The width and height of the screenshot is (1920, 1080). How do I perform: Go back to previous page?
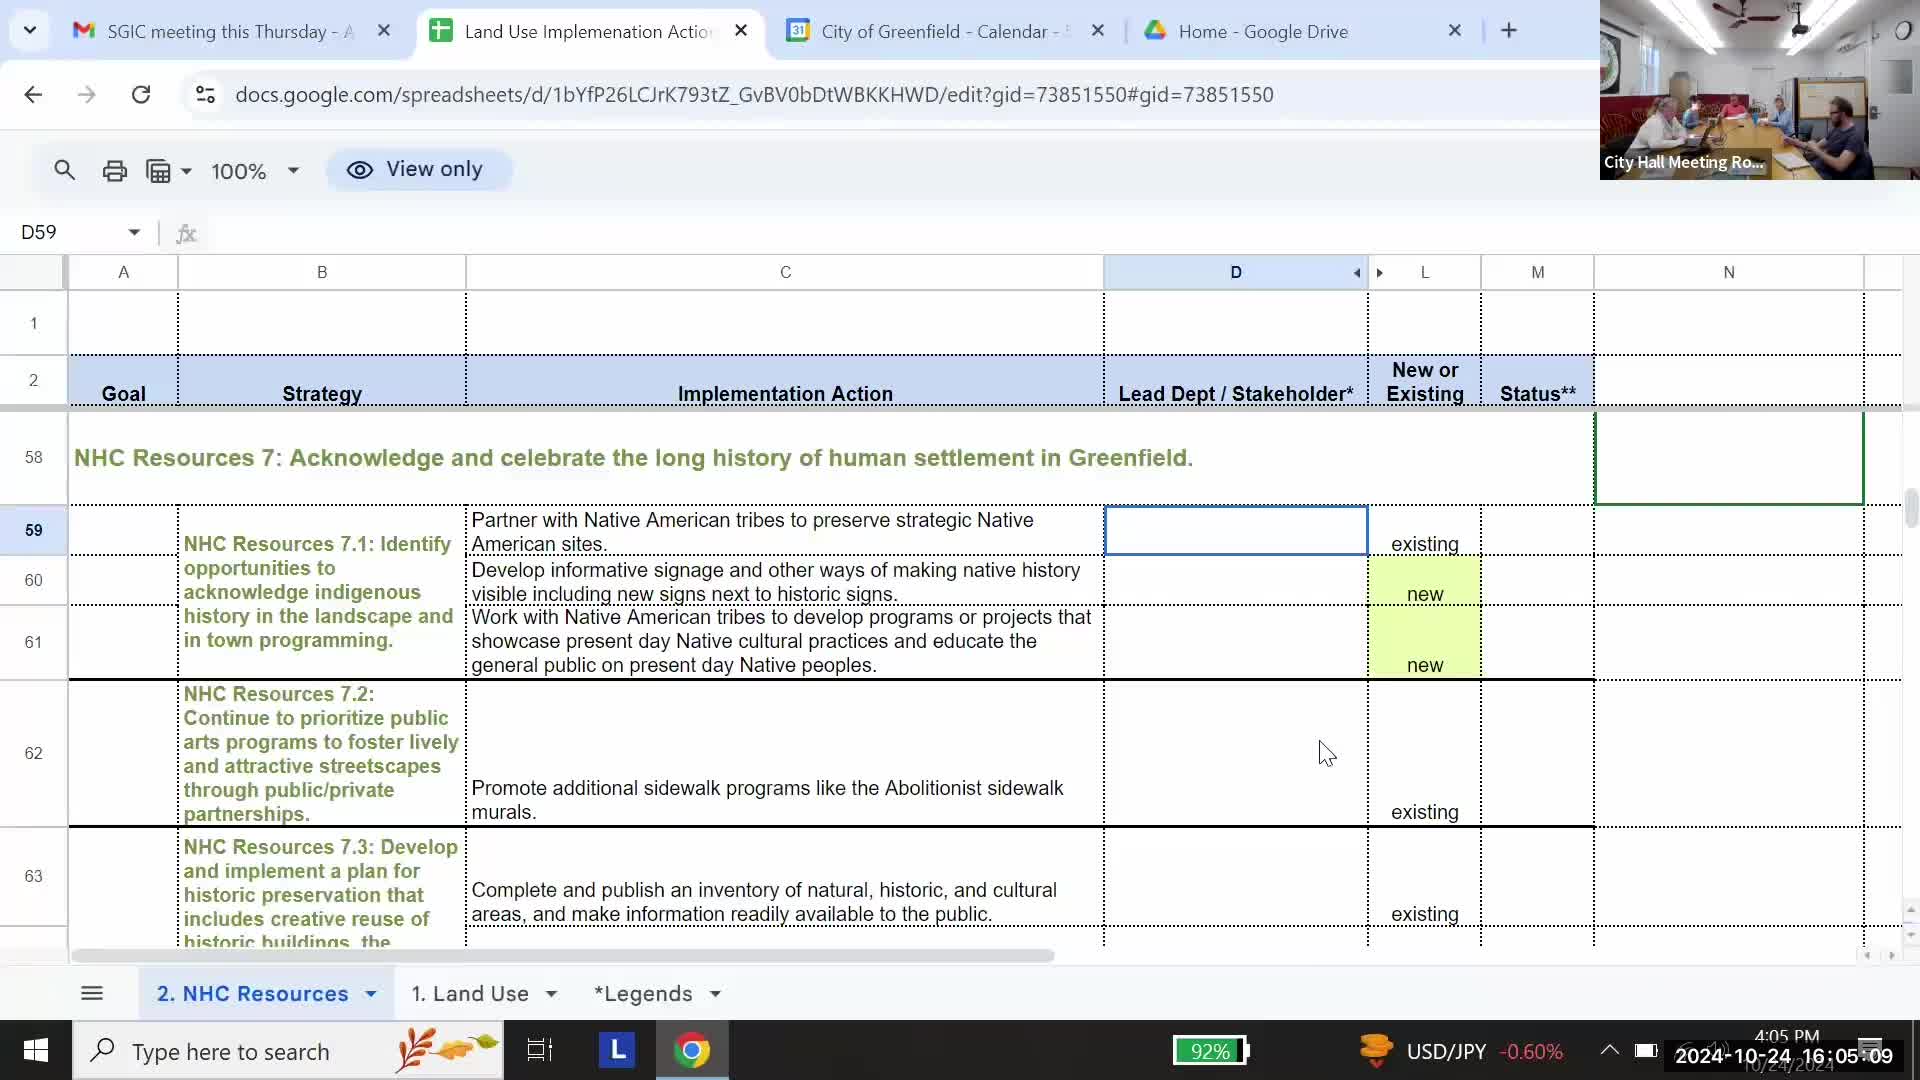(x=33, y=94)
